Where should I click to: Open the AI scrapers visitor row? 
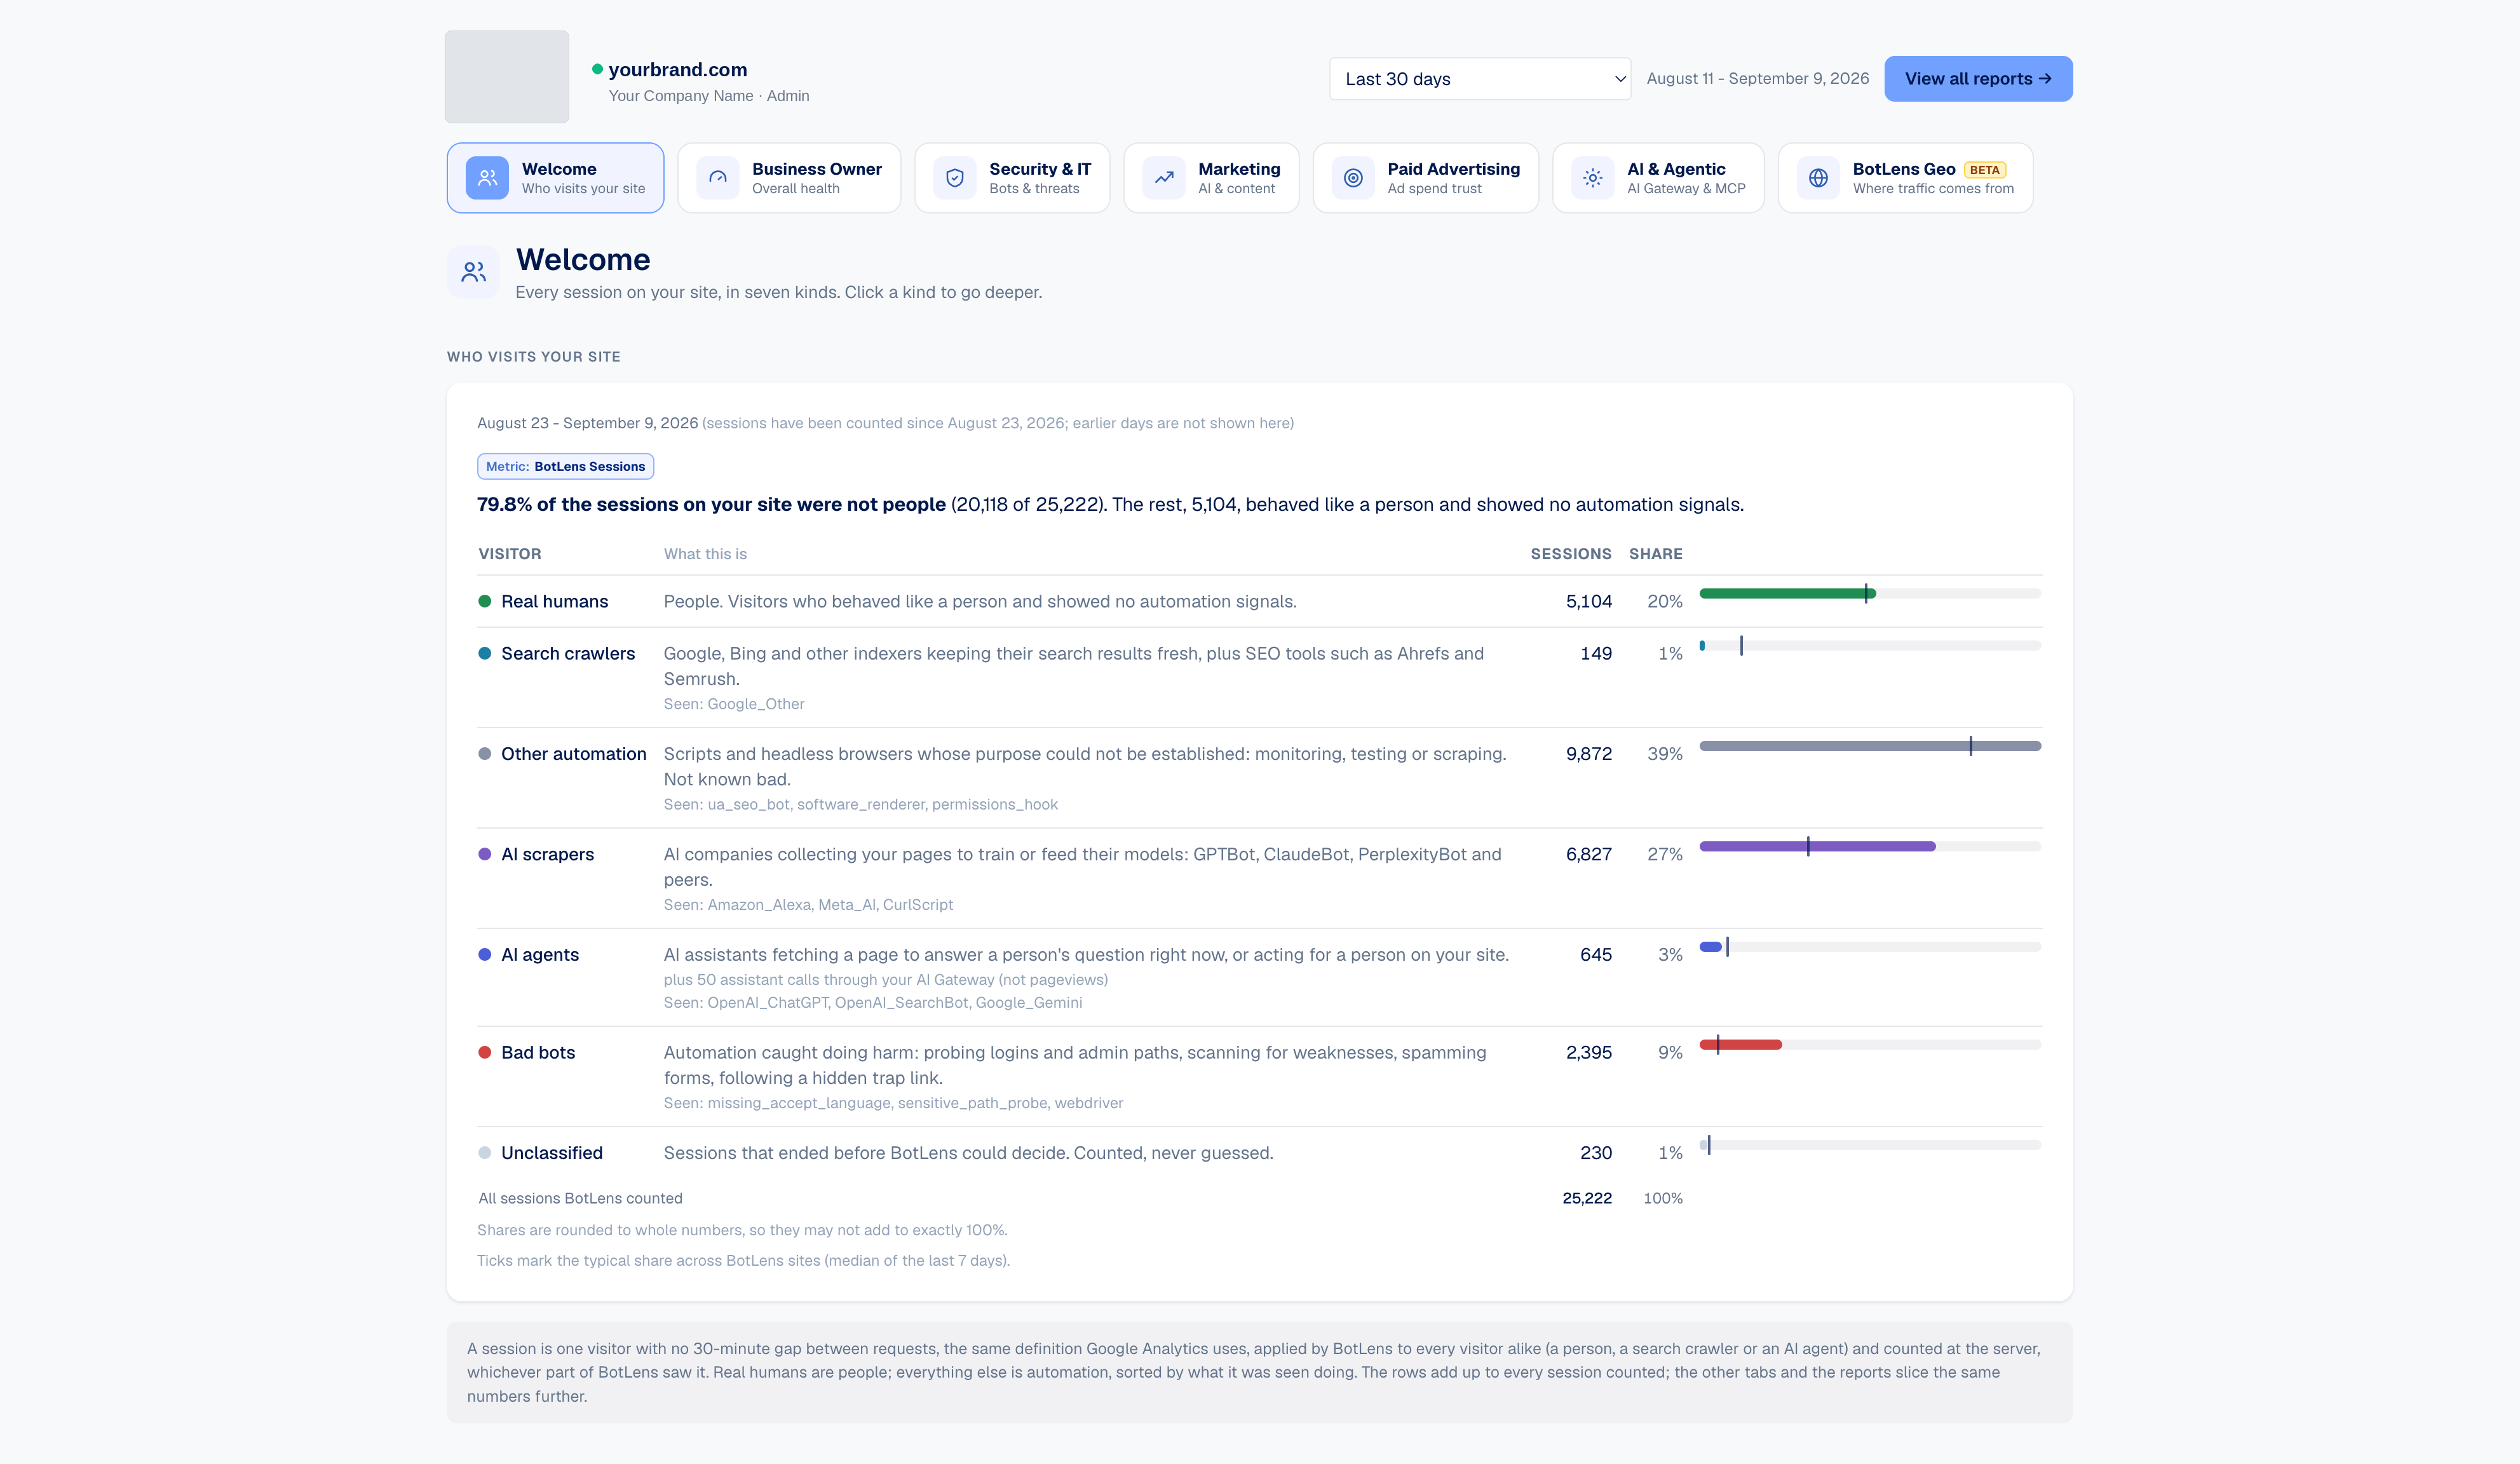[x=1259, y=878]
